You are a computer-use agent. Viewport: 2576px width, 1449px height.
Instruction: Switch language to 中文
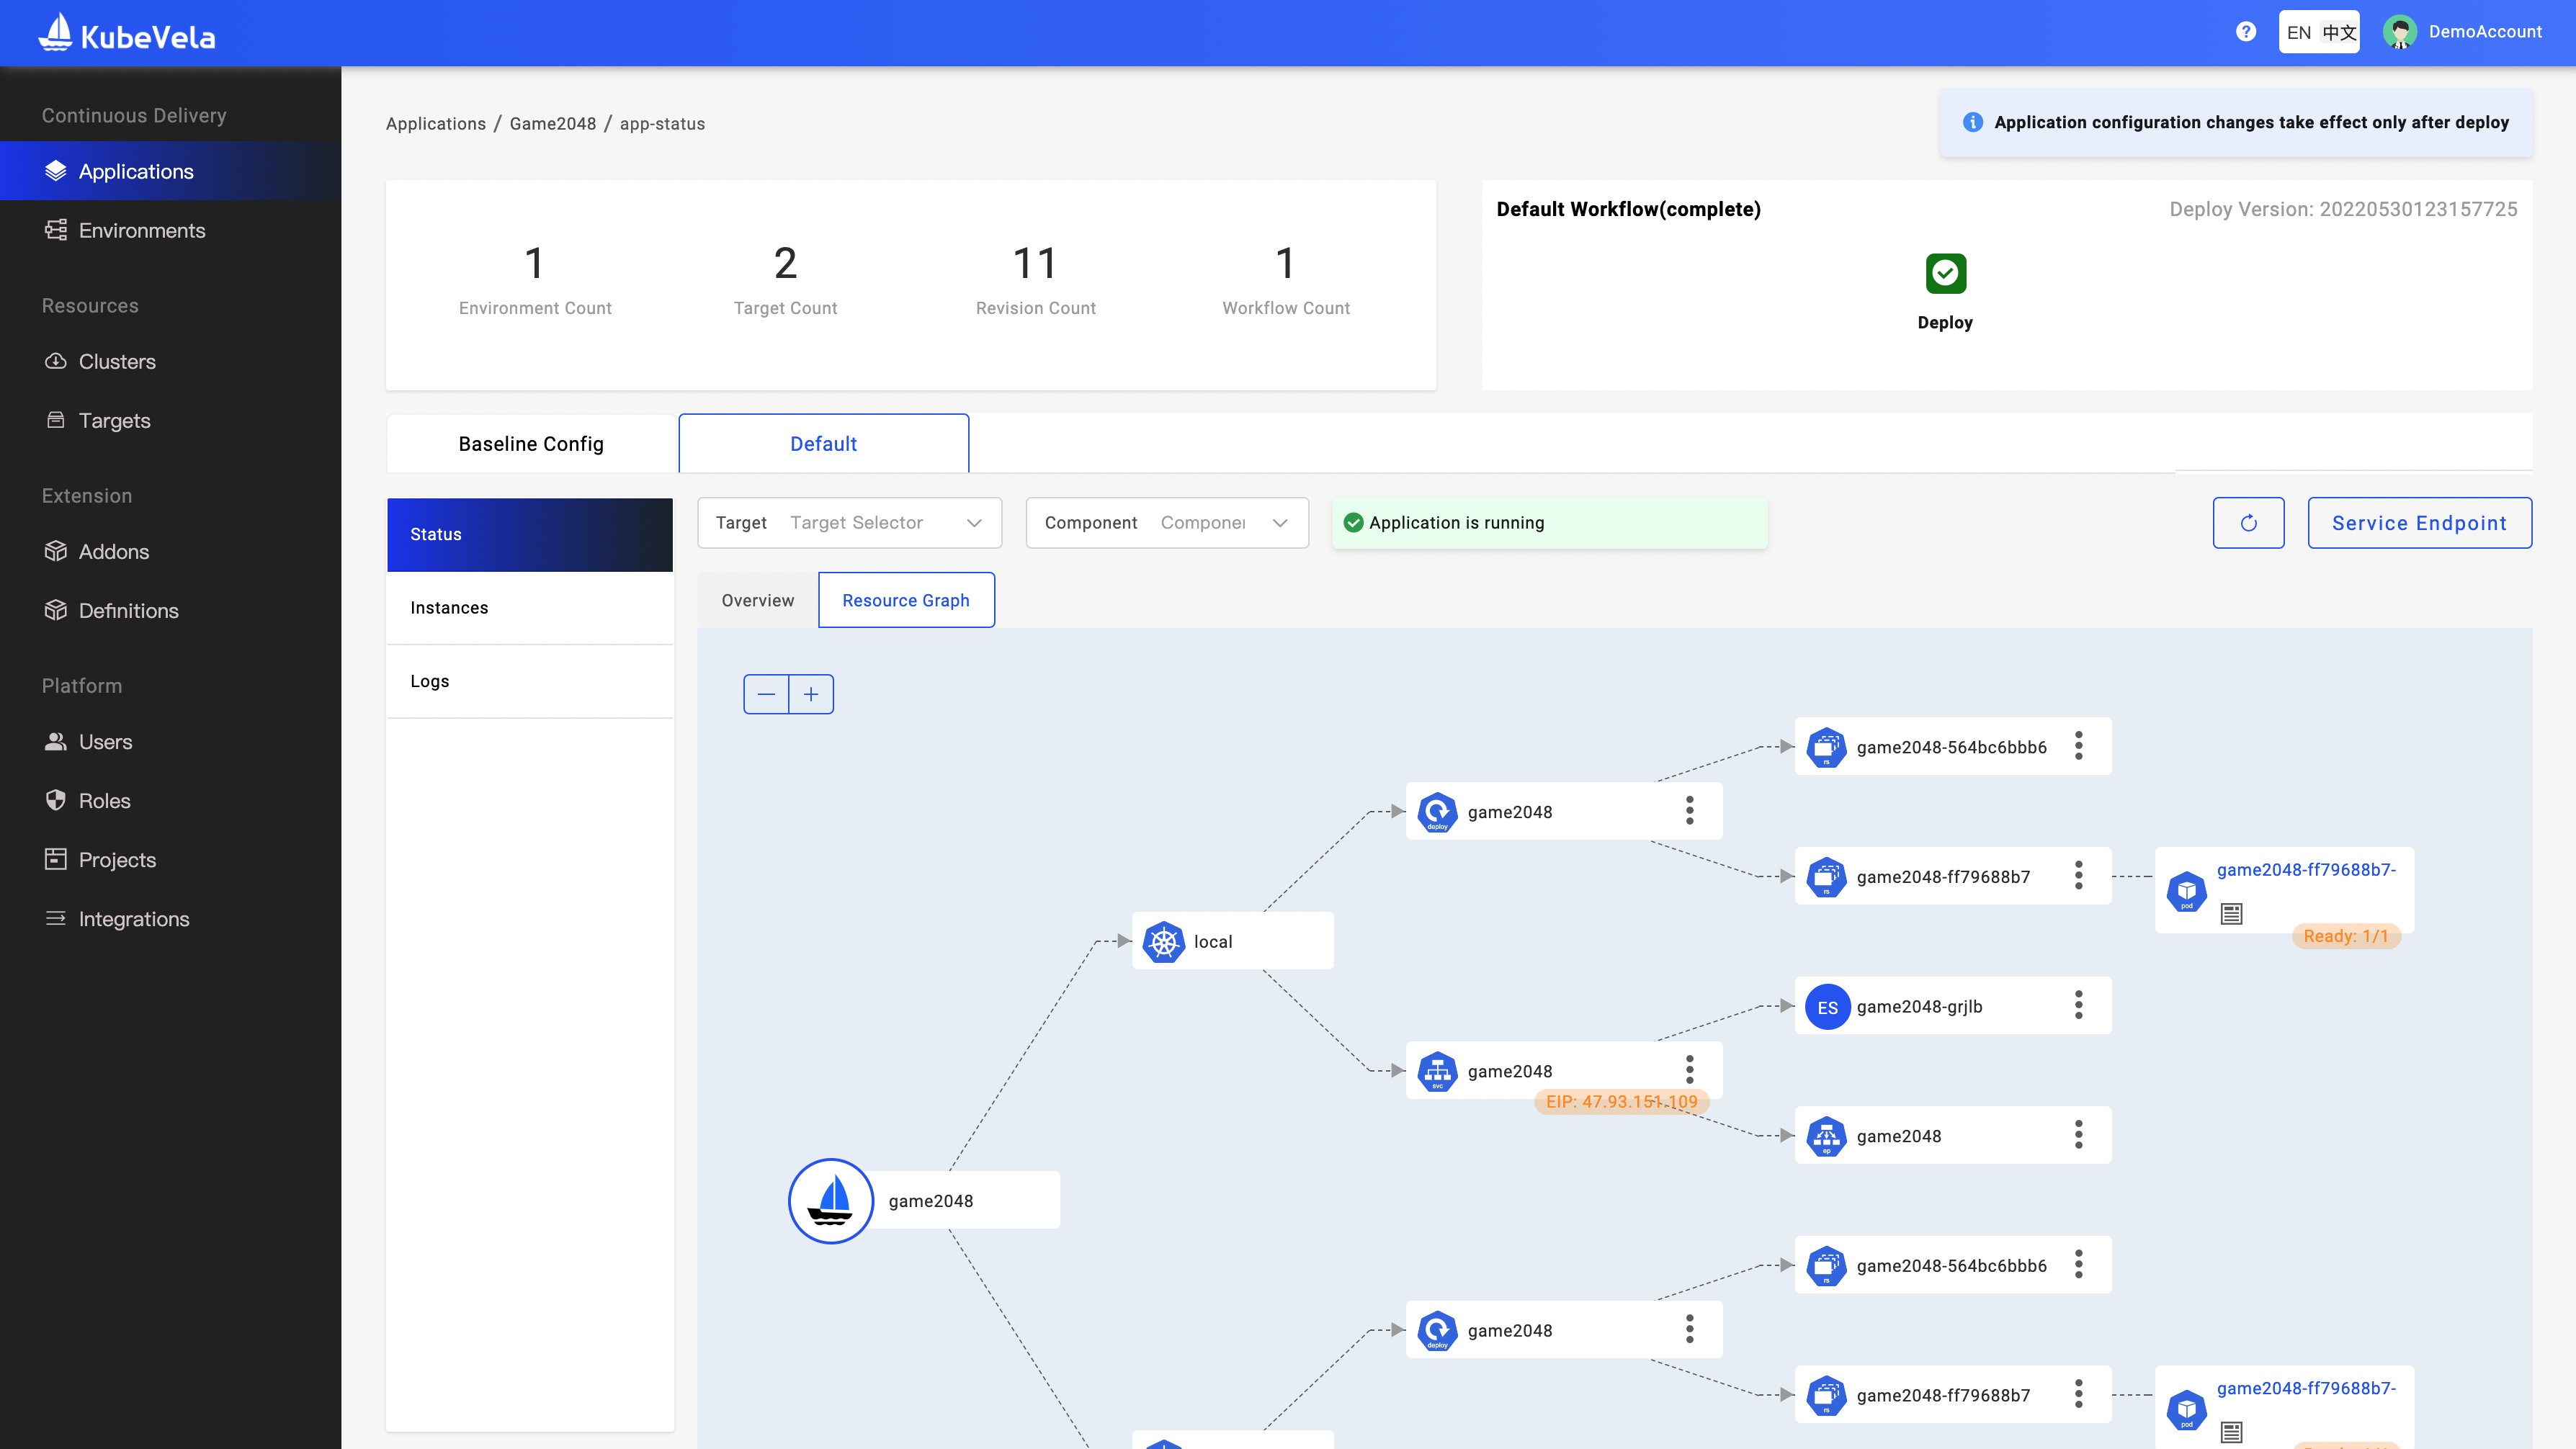coord(2339,32)
